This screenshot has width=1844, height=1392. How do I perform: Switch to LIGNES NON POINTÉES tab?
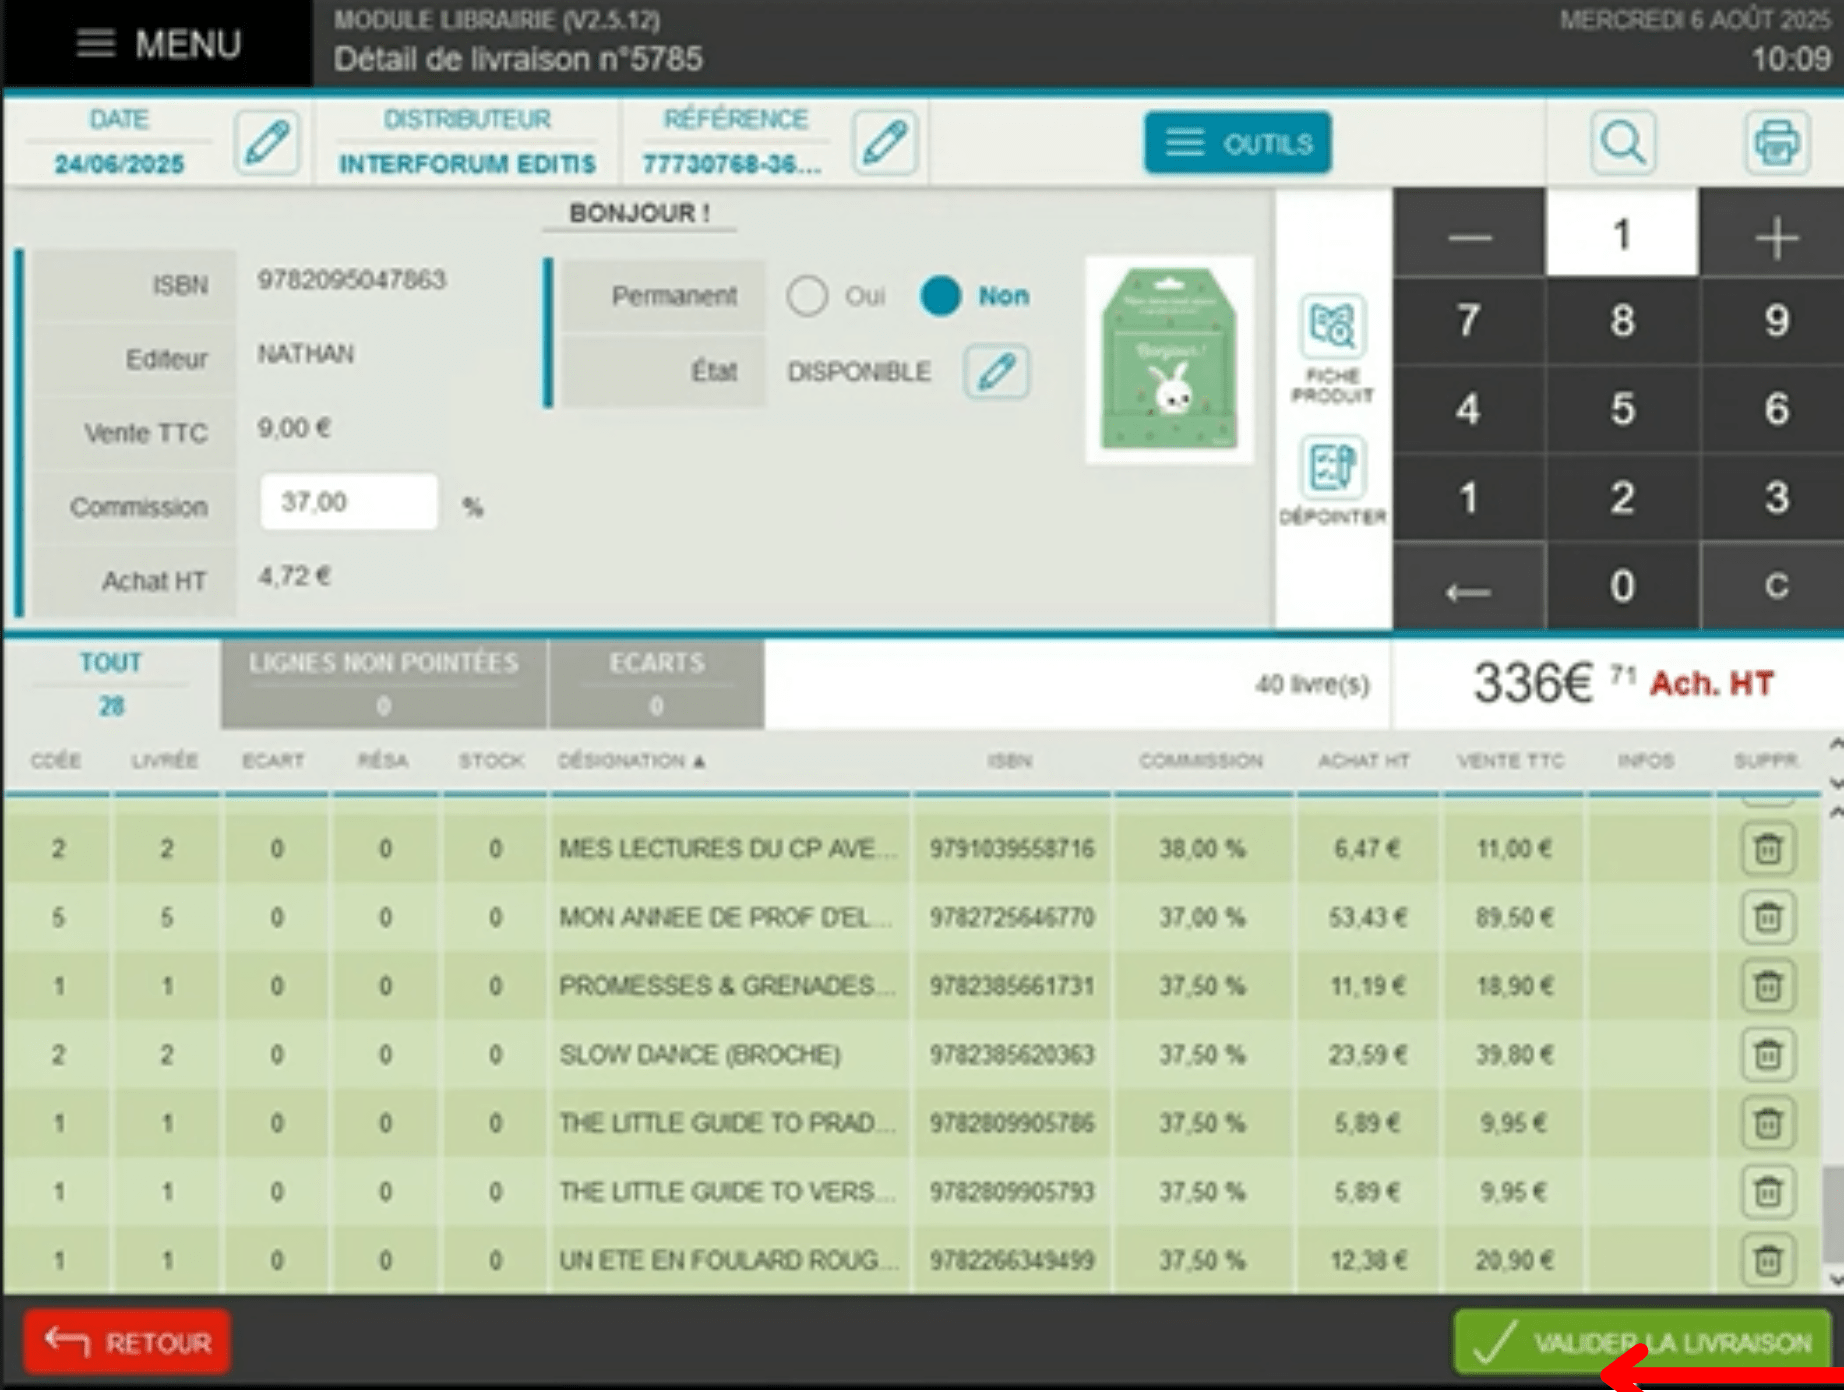tap(384, 684)
